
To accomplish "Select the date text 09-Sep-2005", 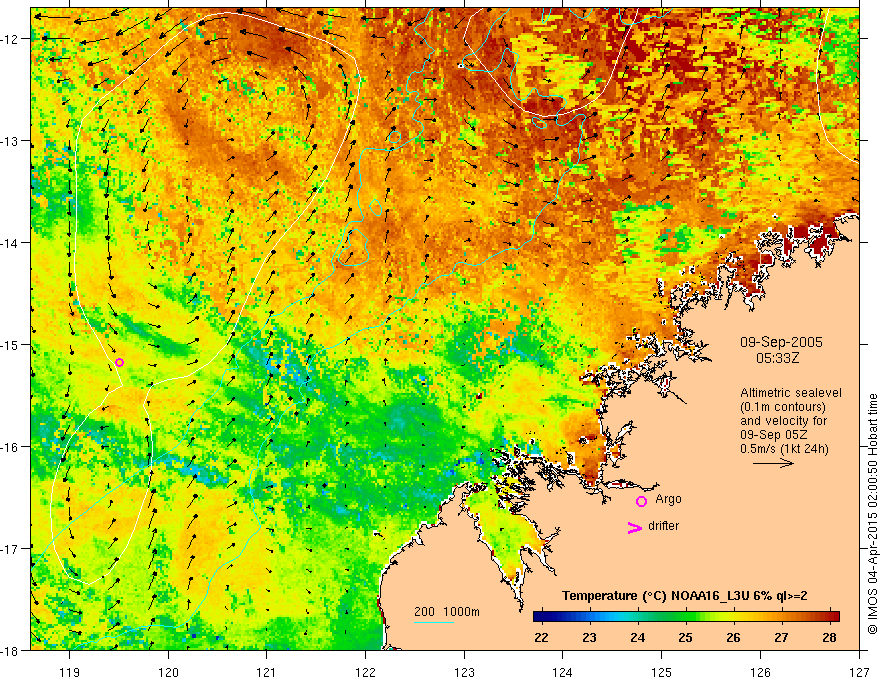I will (x=781, y=342).
